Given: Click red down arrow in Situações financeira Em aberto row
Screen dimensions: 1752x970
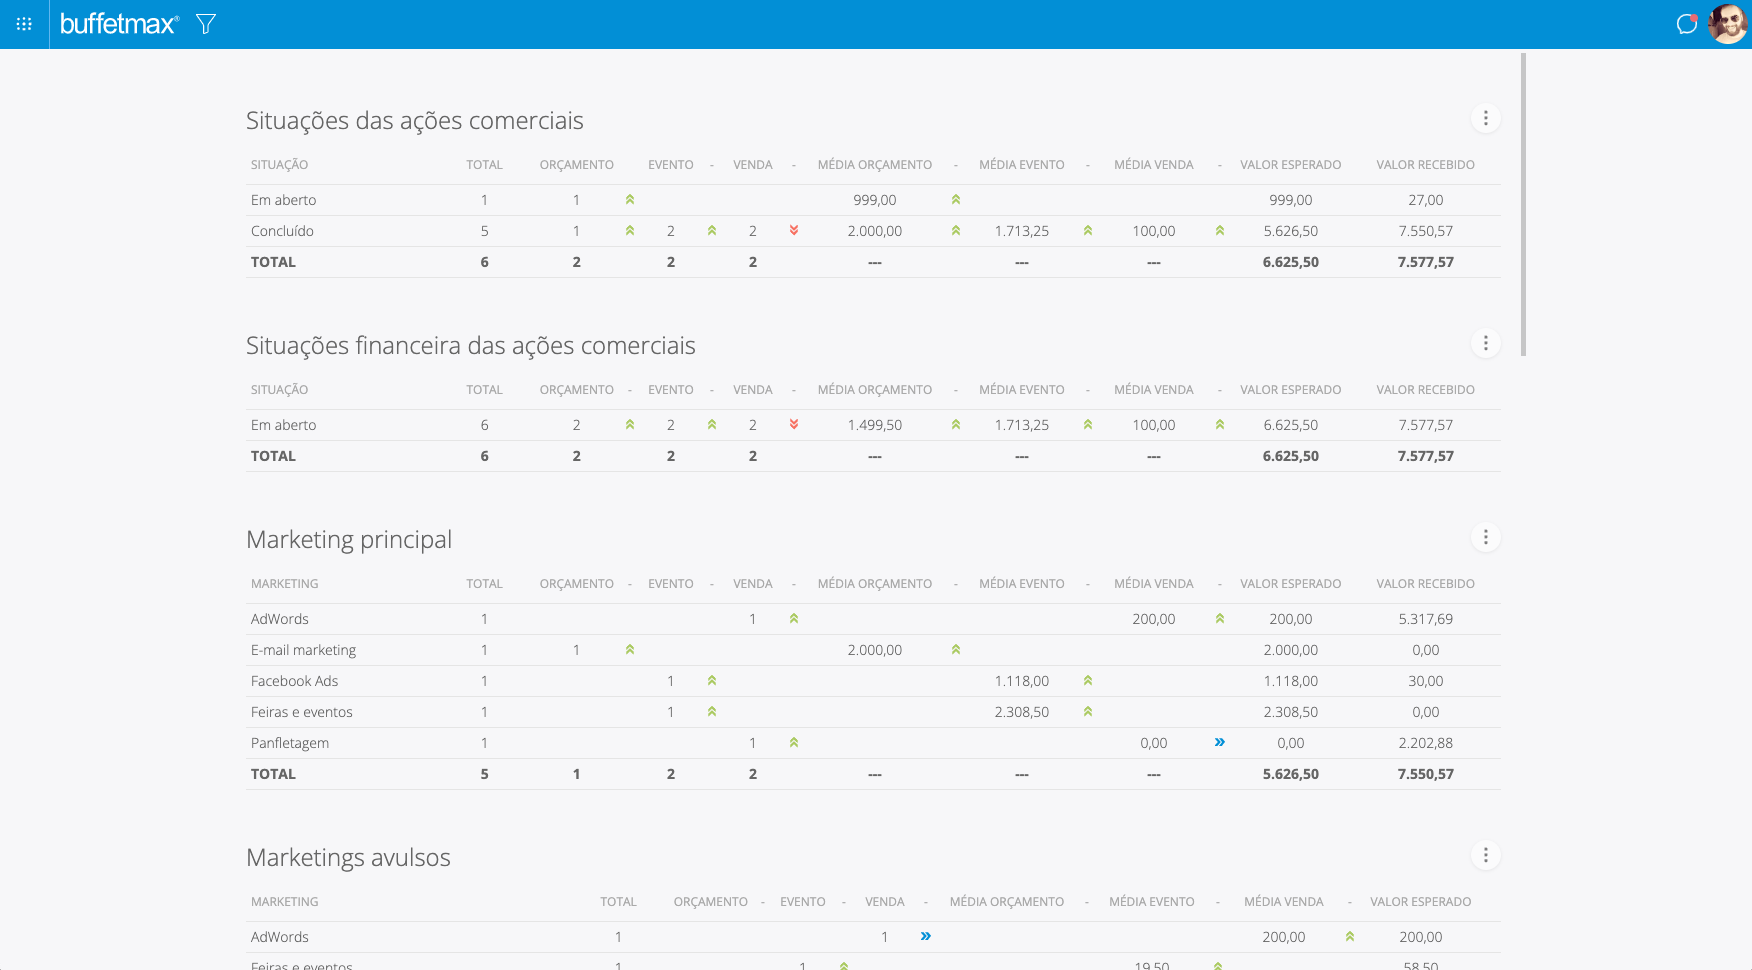Looking at the screenshot, I should [794, 425].
